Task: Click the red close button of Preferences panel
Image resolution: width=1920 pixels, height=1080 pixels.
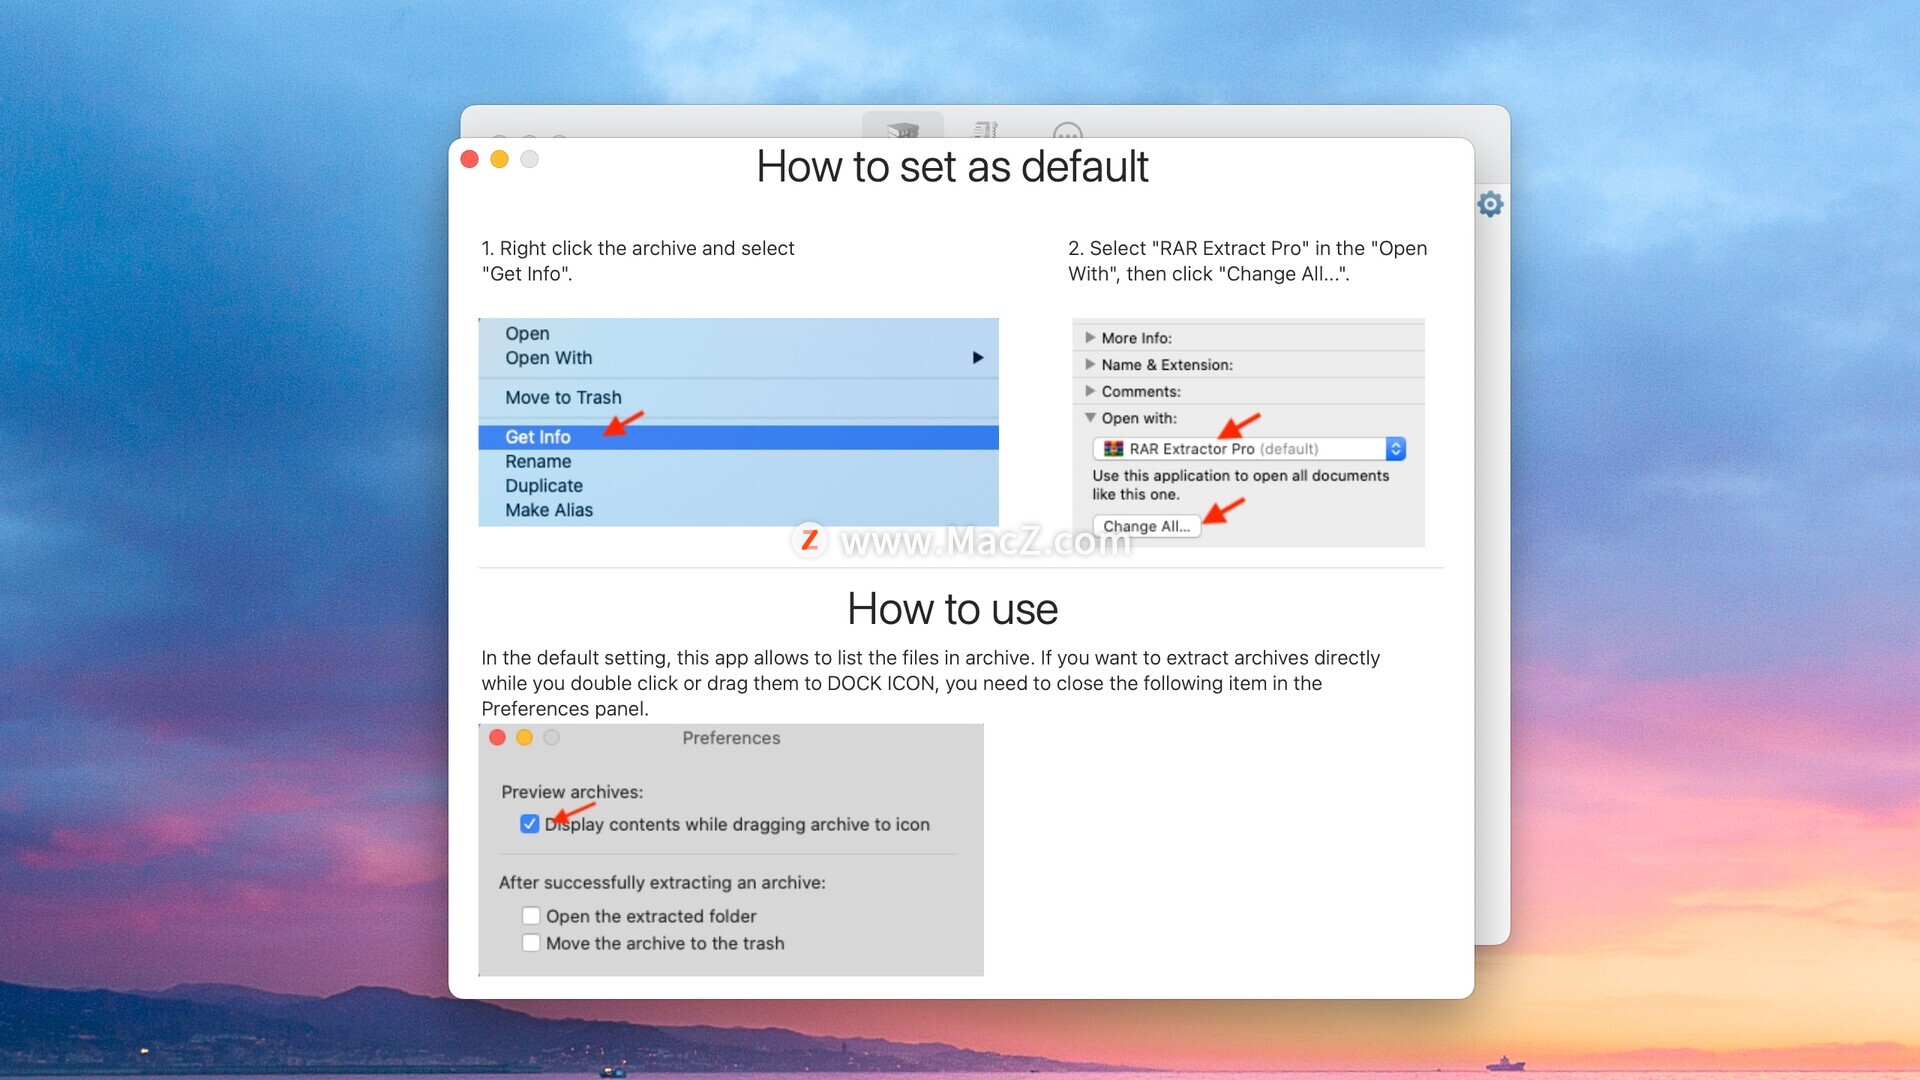Action: 497,737
